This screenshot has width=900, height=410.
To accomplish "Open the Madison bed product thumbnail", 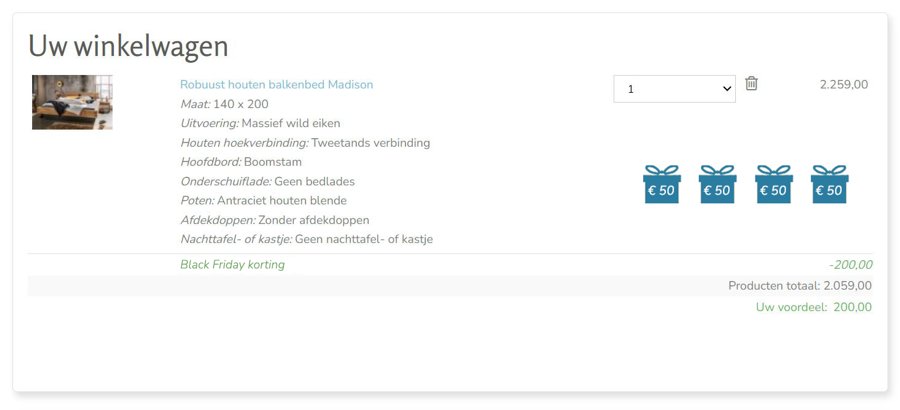I will coord(72,102).
